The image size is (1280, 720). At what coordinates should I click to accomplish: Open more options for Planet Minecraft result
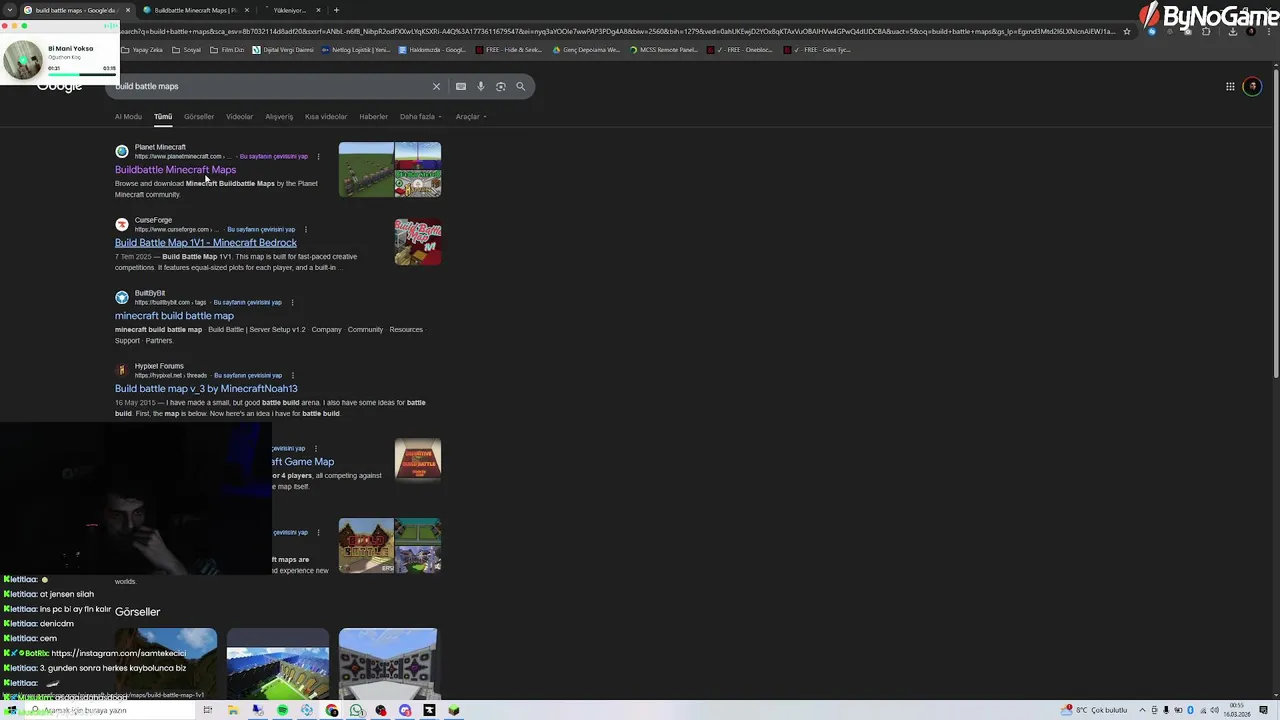[318, 156]
